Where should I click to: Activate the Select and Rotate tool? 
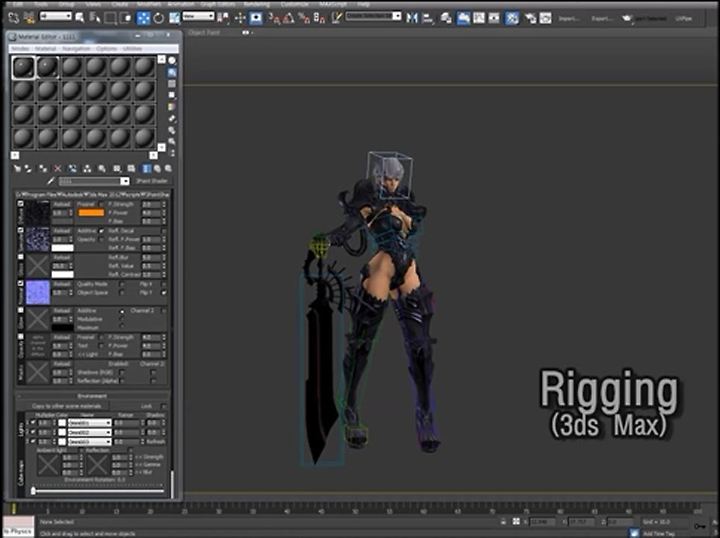point(158,18)
